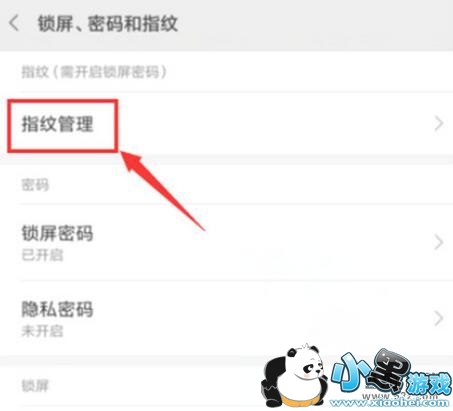Click the red highlight box around 指纹管理
The height and width of the screenshot is (411, 453).
[x=63, y=126]
